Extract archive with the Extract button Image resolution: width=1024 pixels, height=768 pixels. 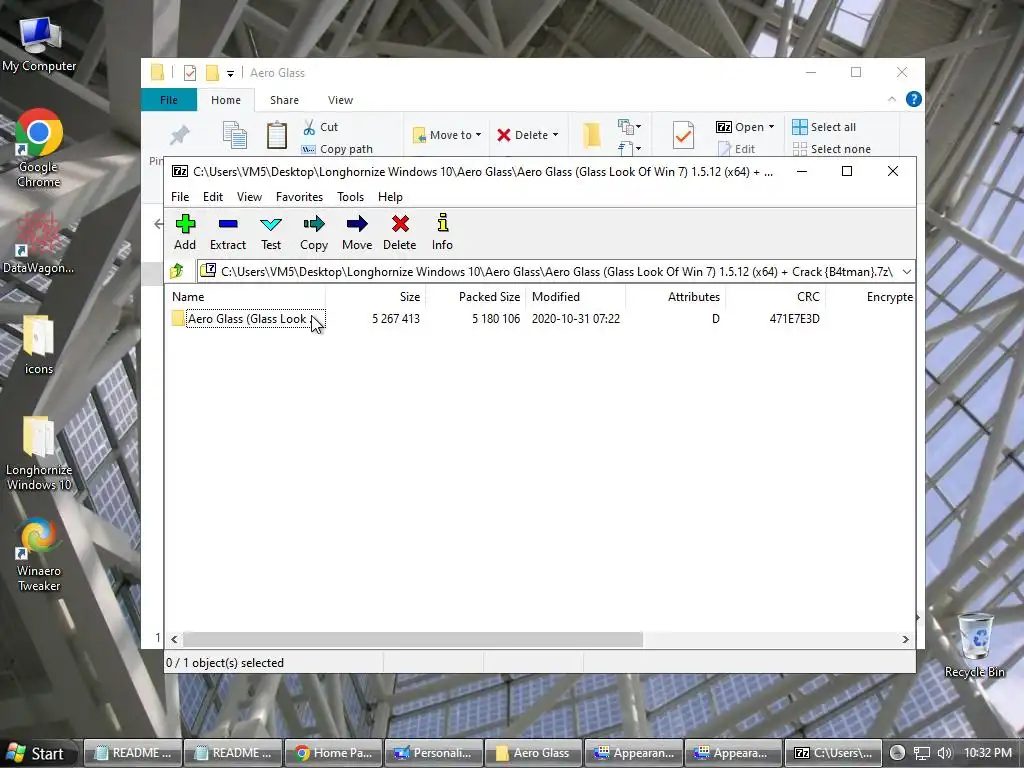pyautogui.click(x=228, y=232)
